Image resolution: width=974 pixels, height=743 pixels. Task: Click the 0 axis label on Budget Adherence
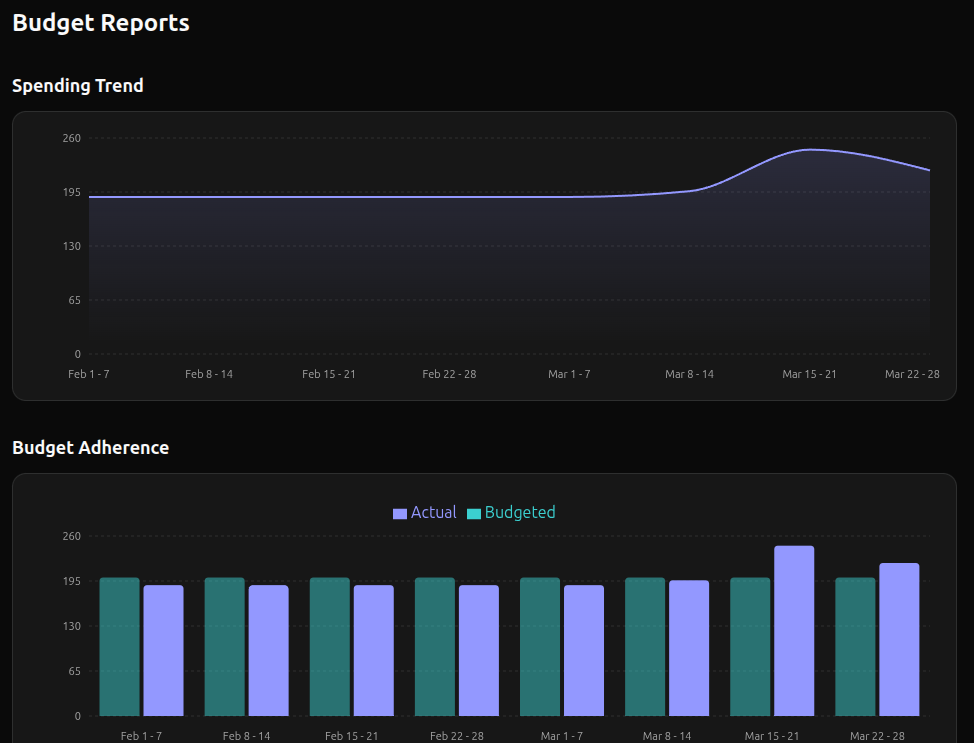click(x=77, y=716)
